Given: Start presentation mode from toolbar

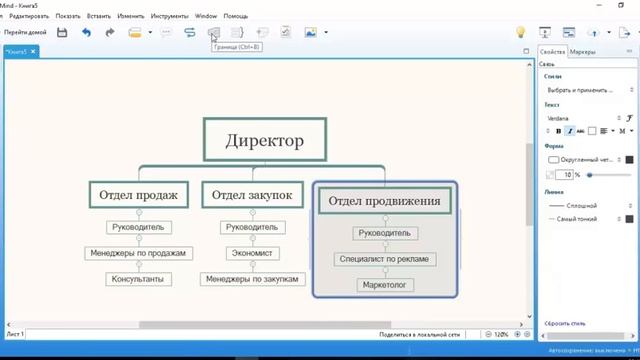Looking at the screenshot, I should coord(545,32).
